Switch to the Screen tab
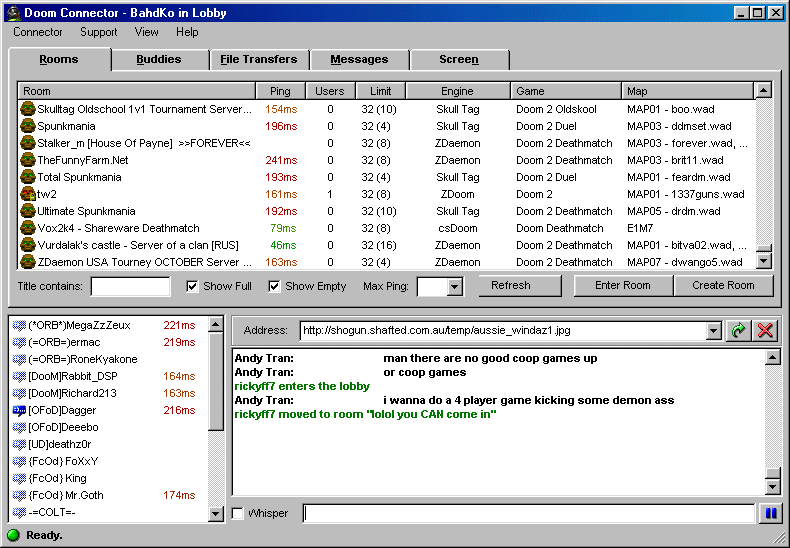 tap(459, 59)
